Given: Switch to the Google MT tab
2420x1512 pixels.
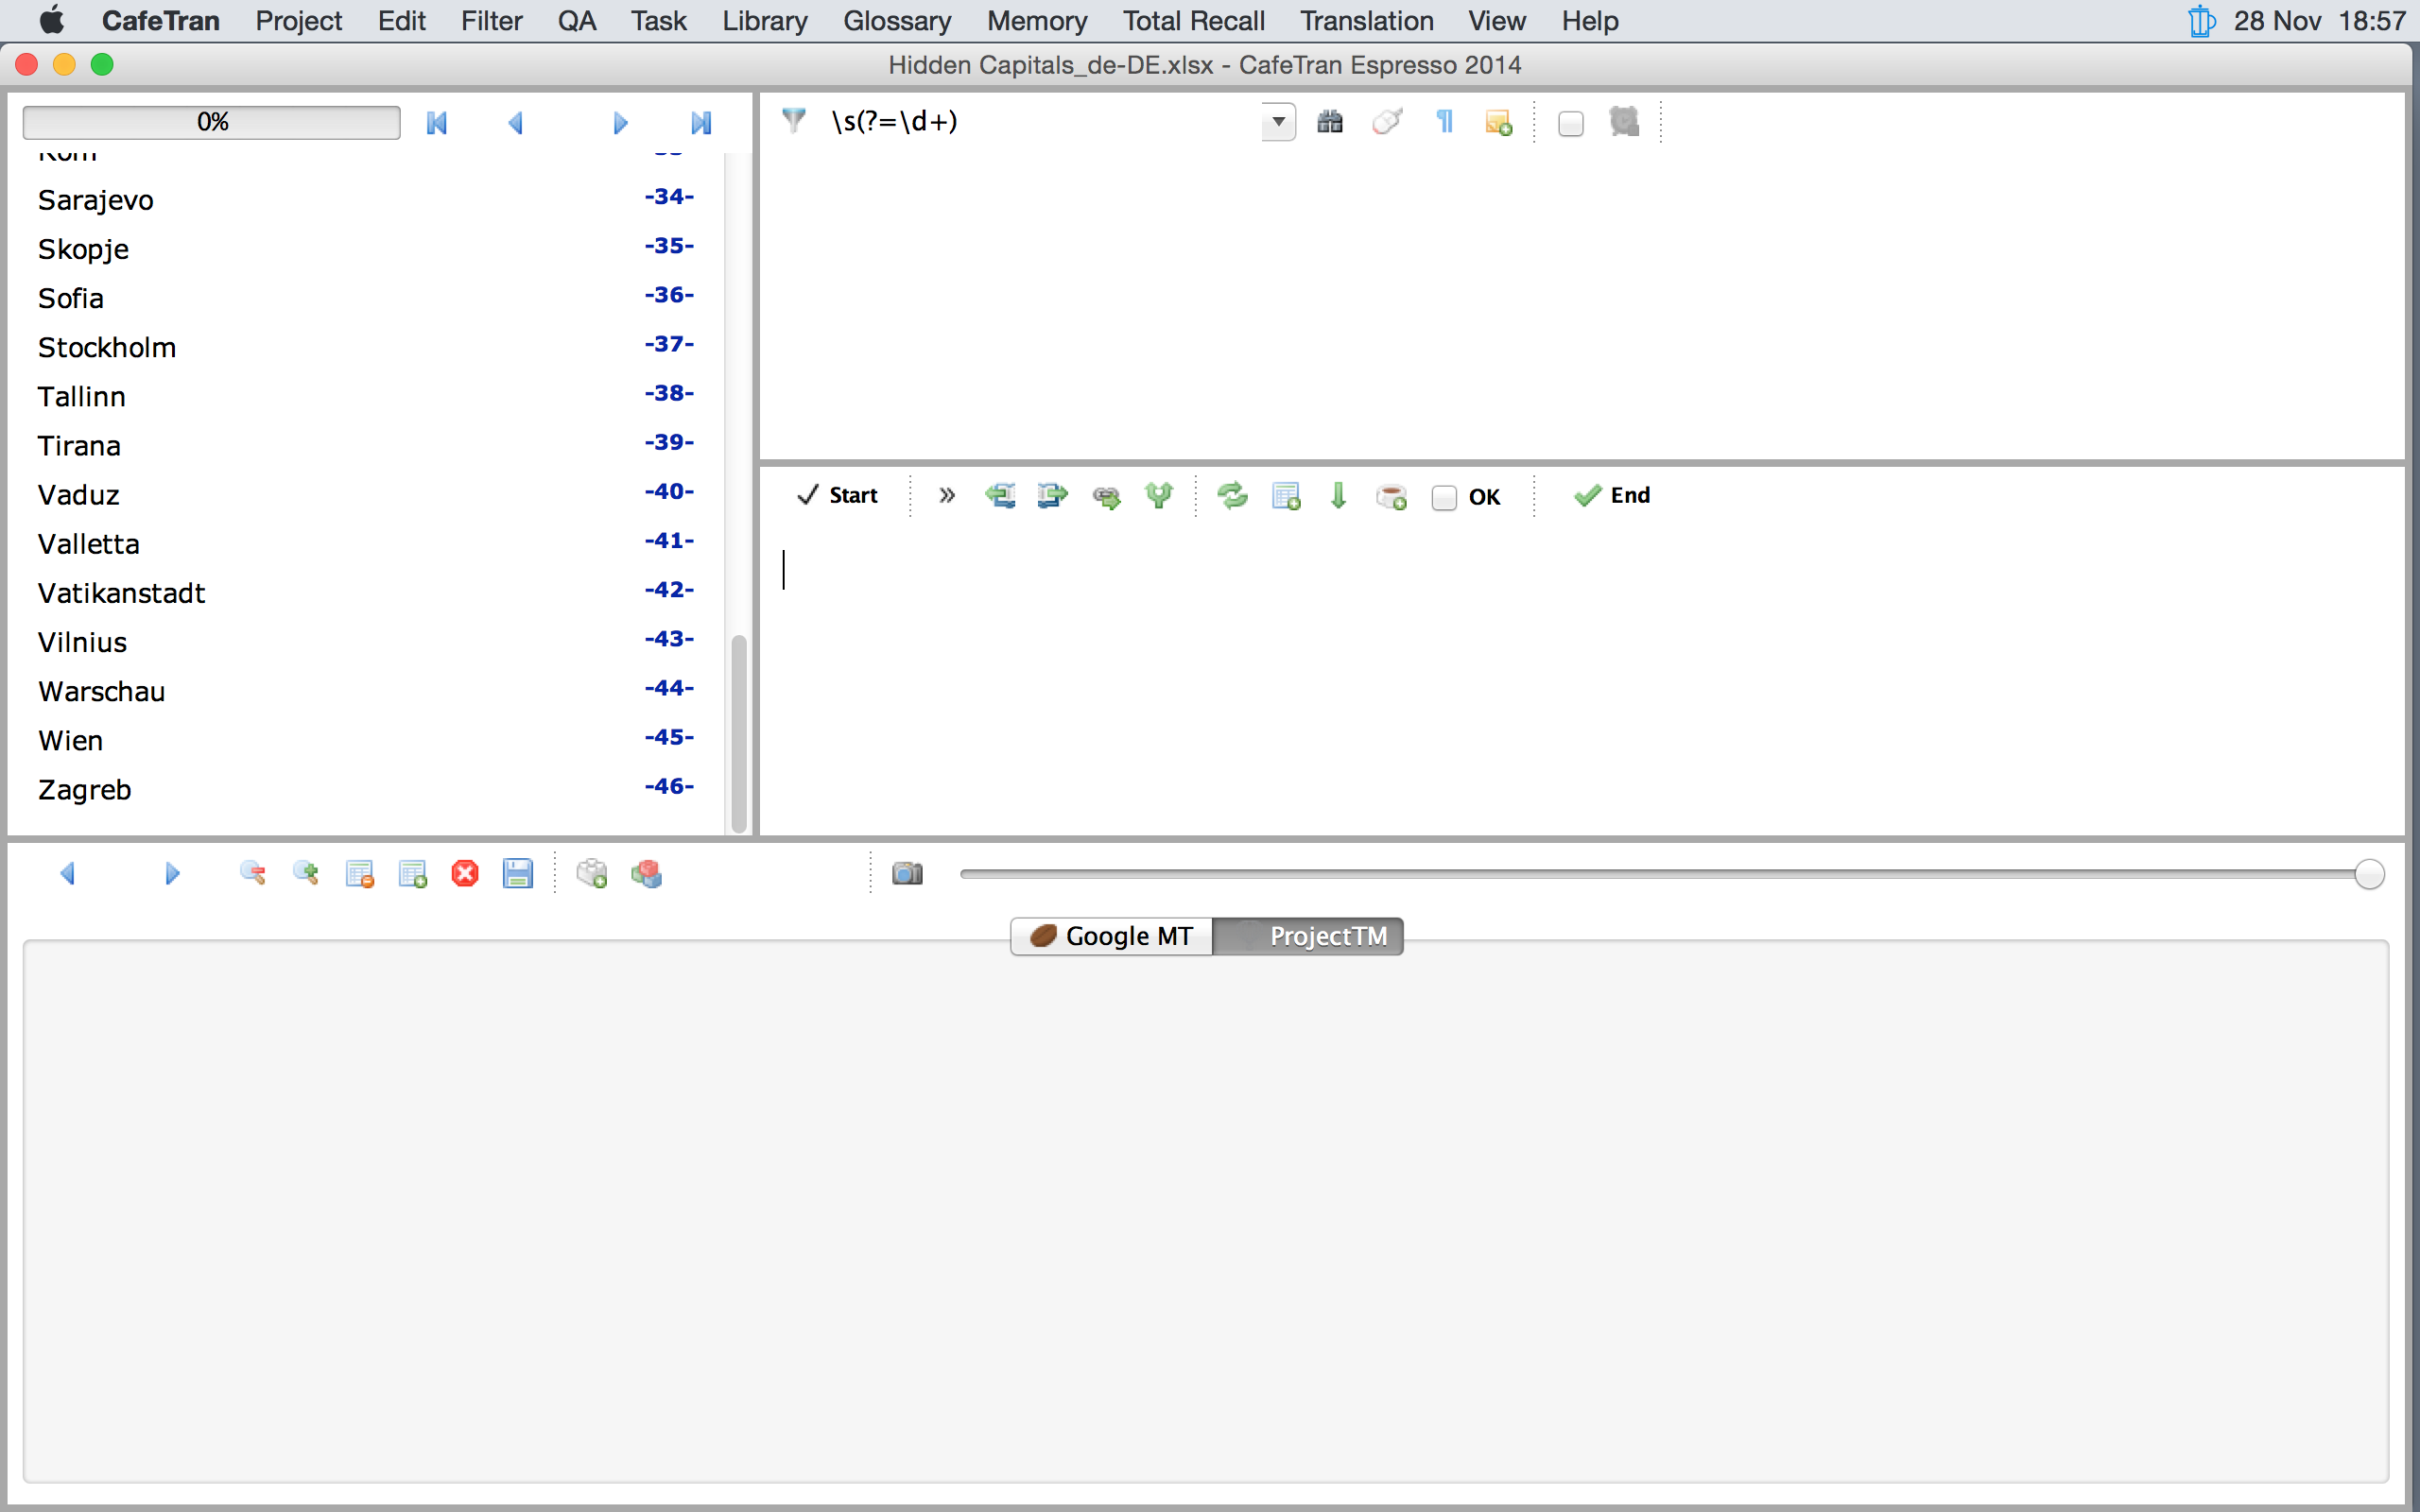Looking at the screenshot, I should (x=1111, y=936).
